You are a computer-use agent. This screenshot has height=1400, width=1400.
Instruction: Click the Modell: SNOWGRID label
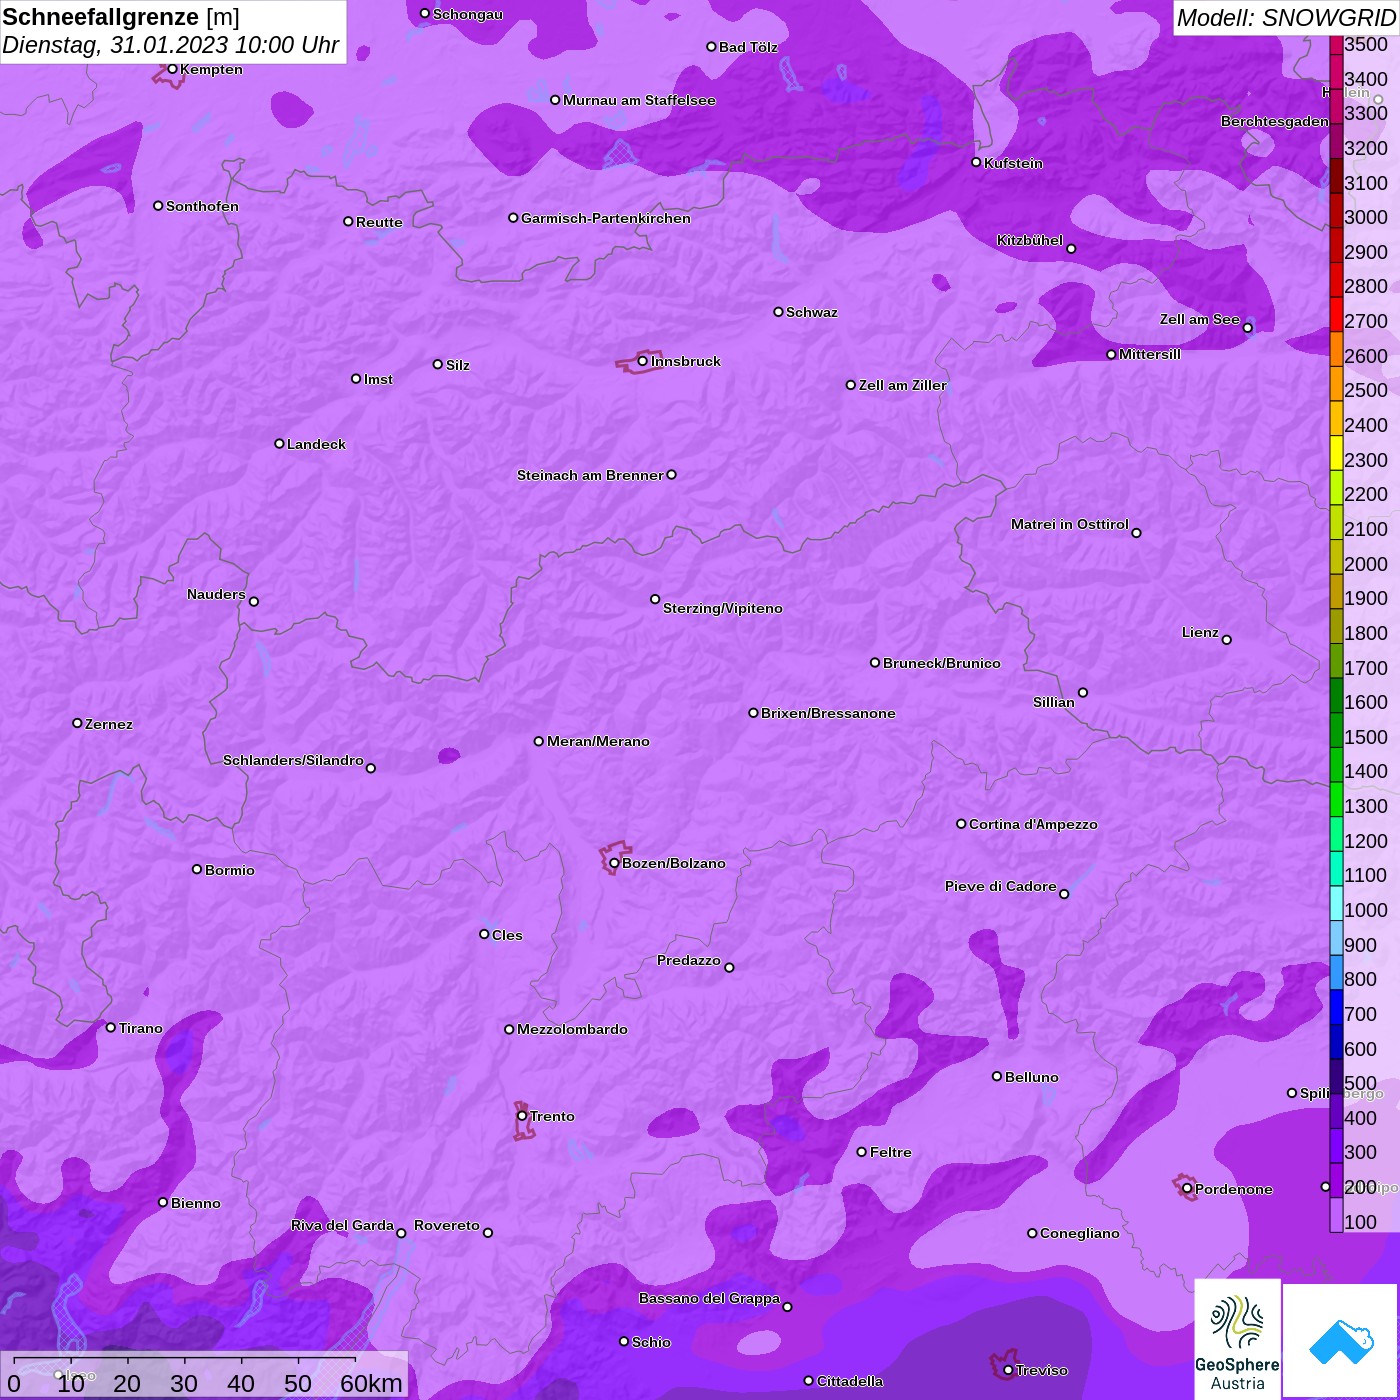(x=1285, y=18)
